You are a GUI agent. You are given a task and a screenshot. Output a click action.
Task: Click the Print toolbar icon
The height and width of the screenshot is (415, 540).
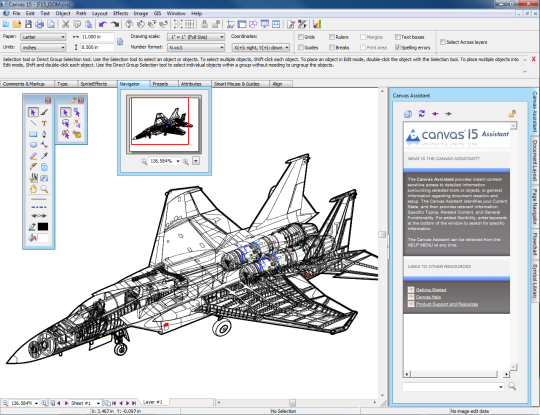click(x=40, y=24)
